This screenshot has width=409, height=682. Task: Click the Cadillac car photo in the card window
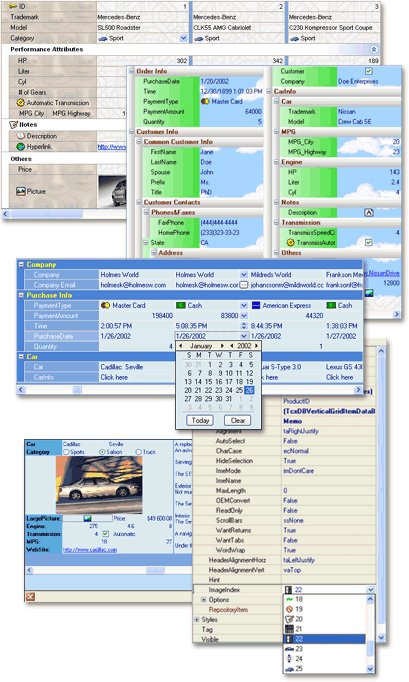pyautogui.click(x=99, y=485)
